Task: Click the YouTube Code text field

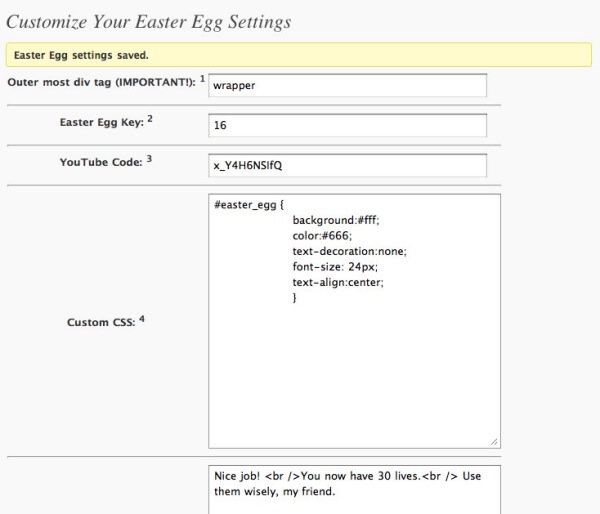Action: pyautogui.click(x=347, y=166)
